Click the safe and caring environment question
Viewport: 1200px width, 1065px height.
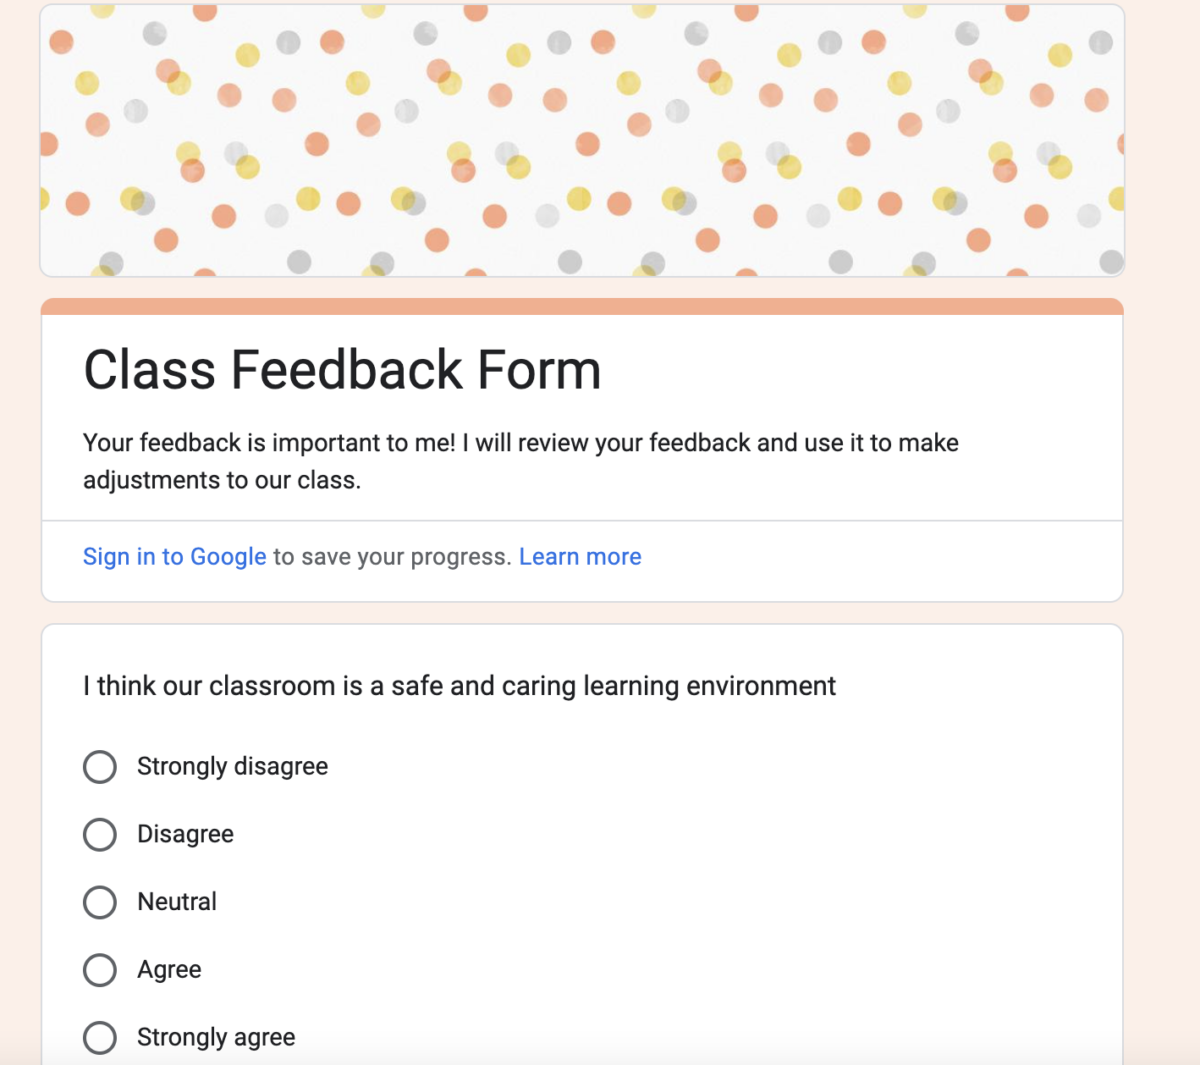459,686
